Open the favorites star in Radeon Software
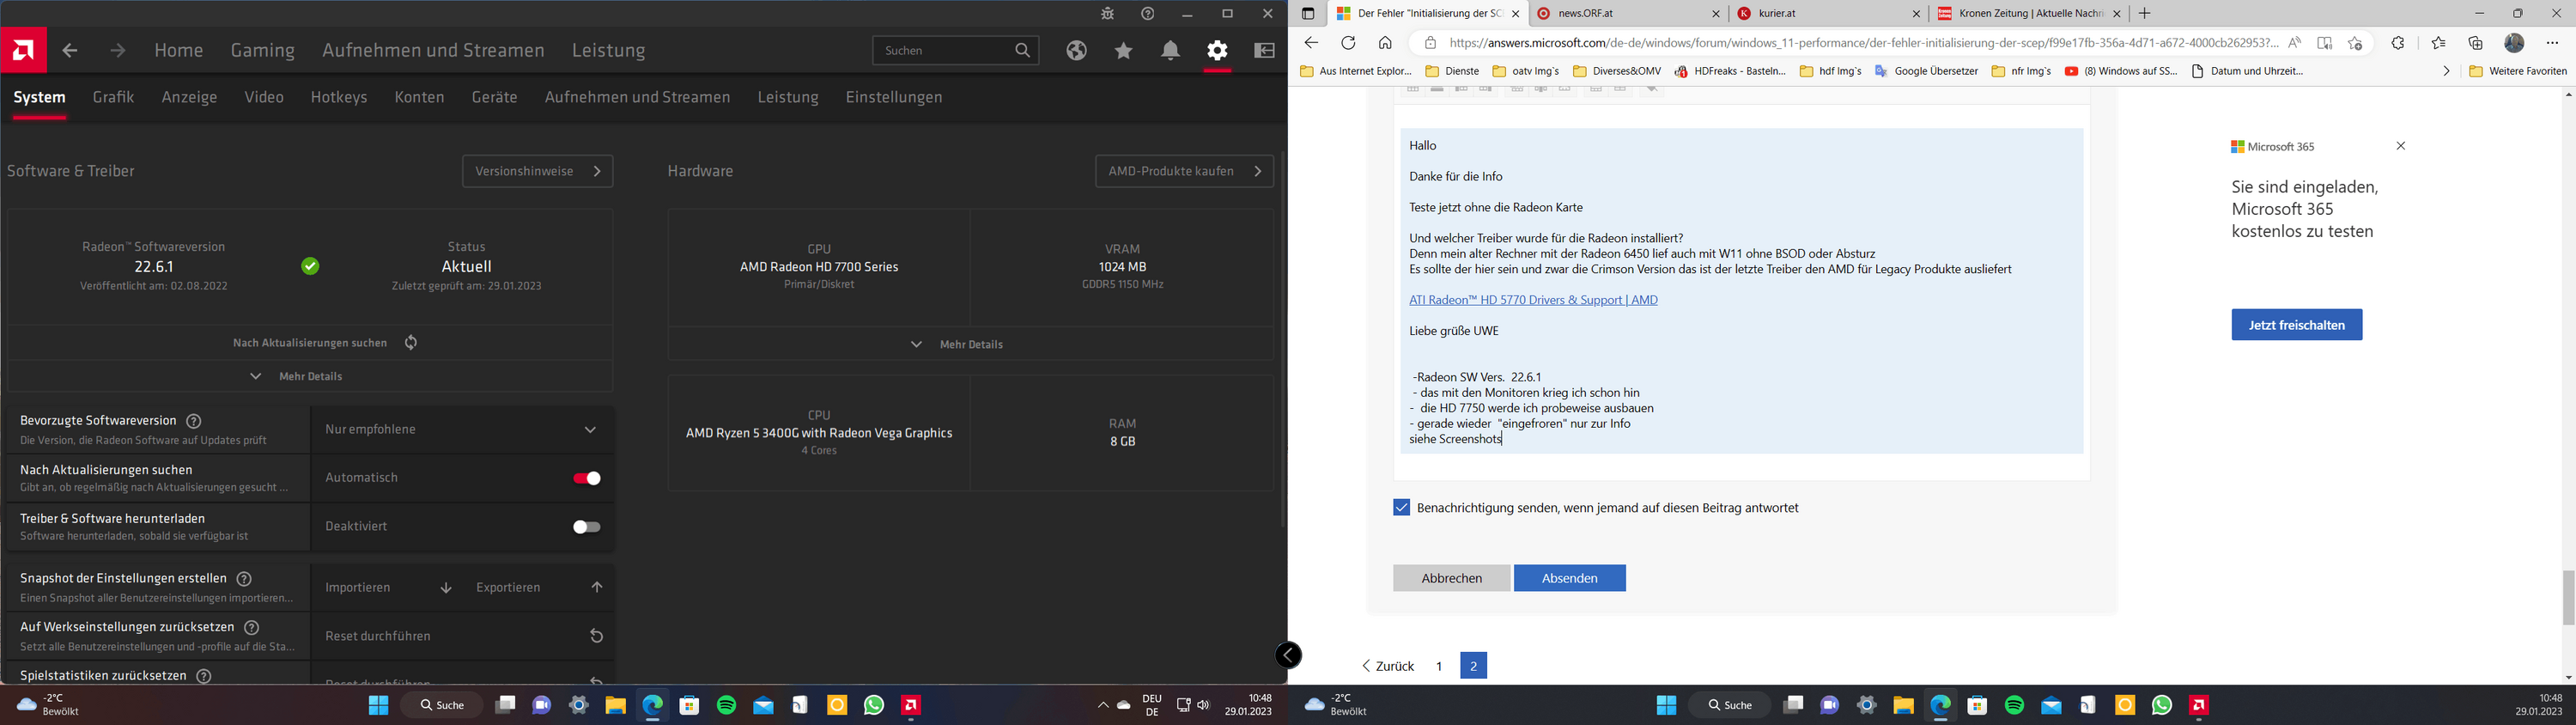The image size is (2576, 725). (1124, 50)
